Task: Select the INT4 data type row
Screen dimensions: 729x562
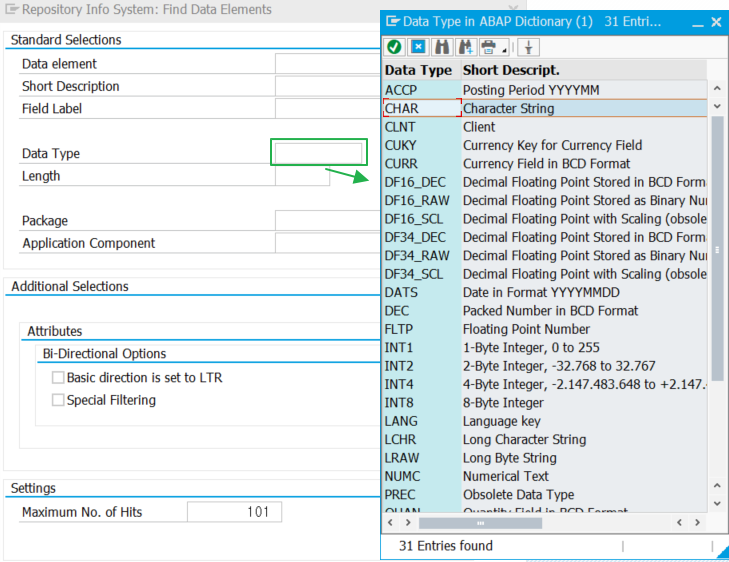Action: (399, 384)
